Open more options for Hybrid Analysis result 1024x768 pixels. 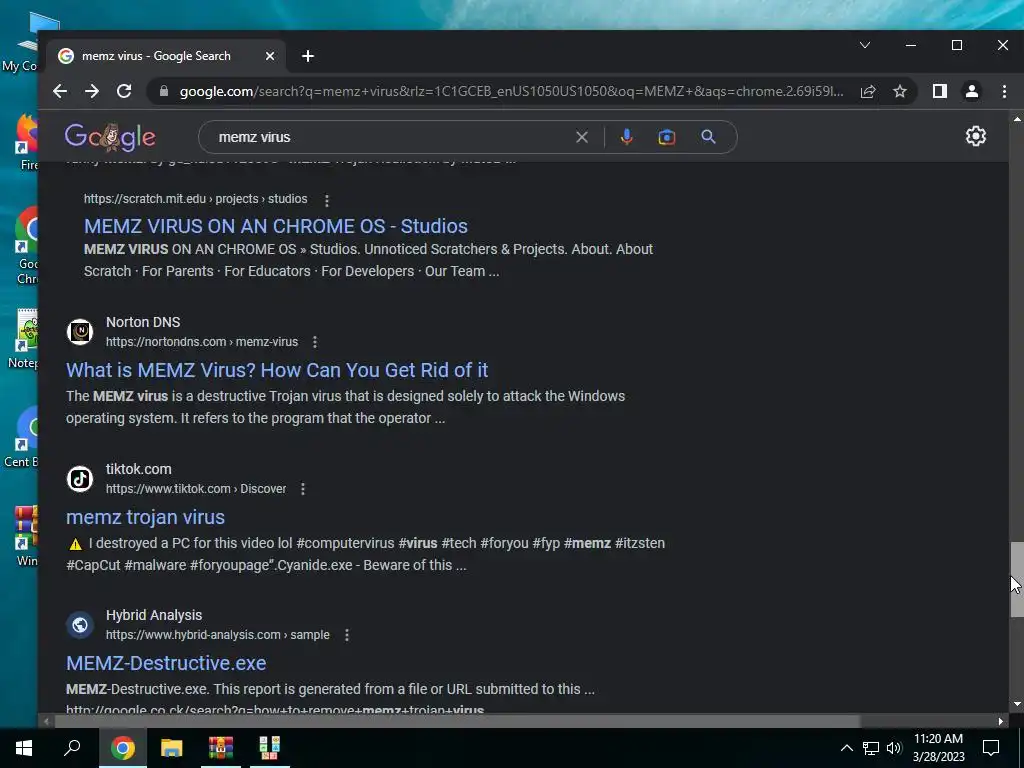click(347, 635)
